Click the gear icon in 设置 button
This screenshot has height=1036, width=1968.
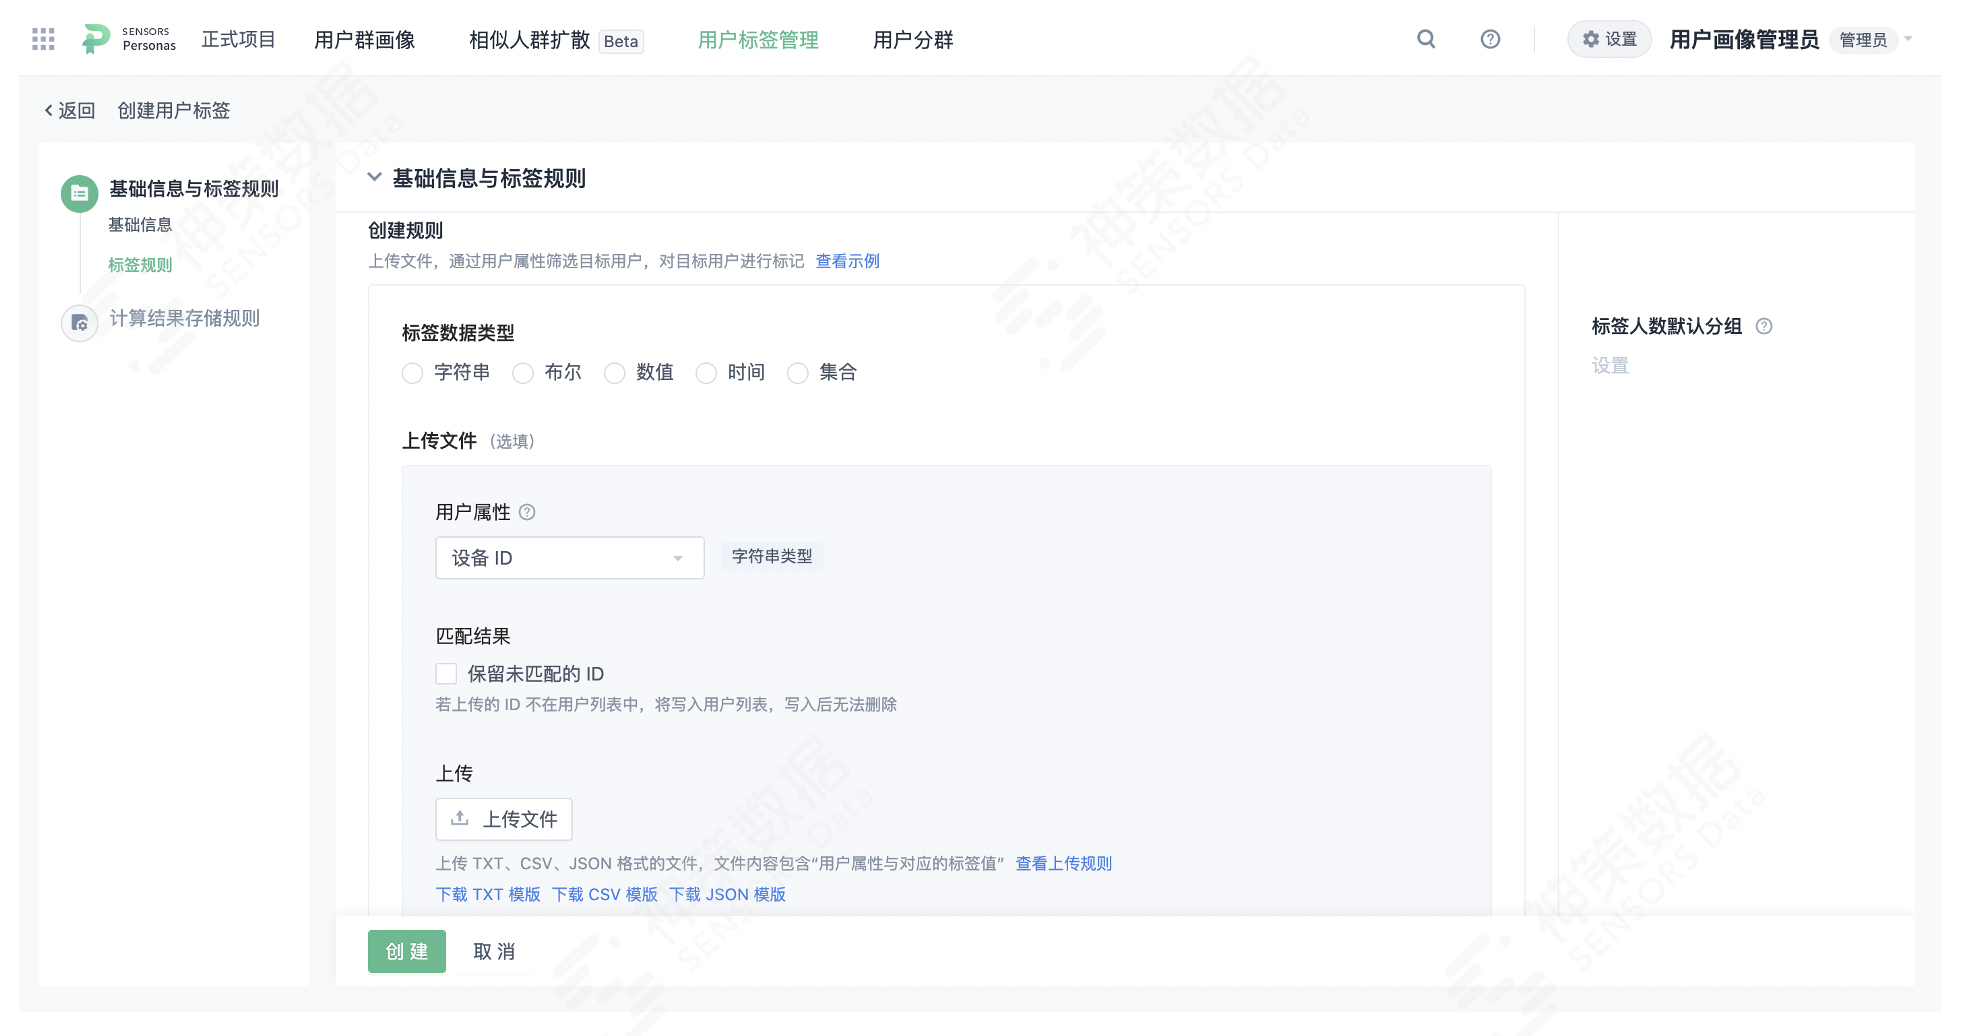click(x=1591, y=39)
